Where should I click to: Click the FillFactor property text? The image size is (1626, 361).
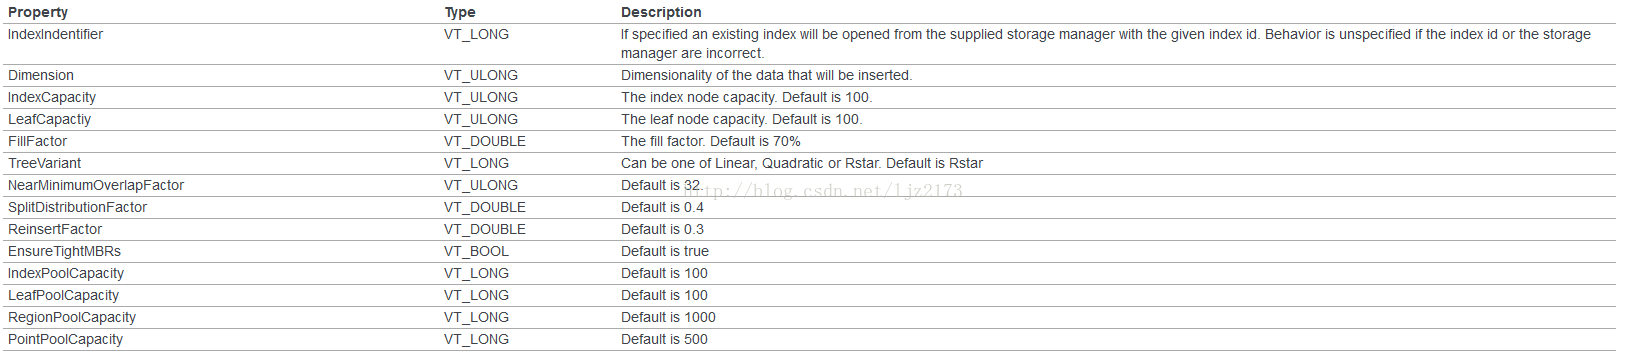tap(38, 141)
